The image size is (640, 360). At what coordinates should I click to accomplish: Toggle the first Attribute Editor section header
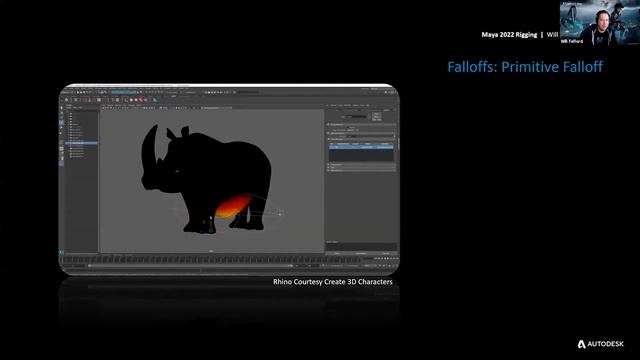pos(361,124)
